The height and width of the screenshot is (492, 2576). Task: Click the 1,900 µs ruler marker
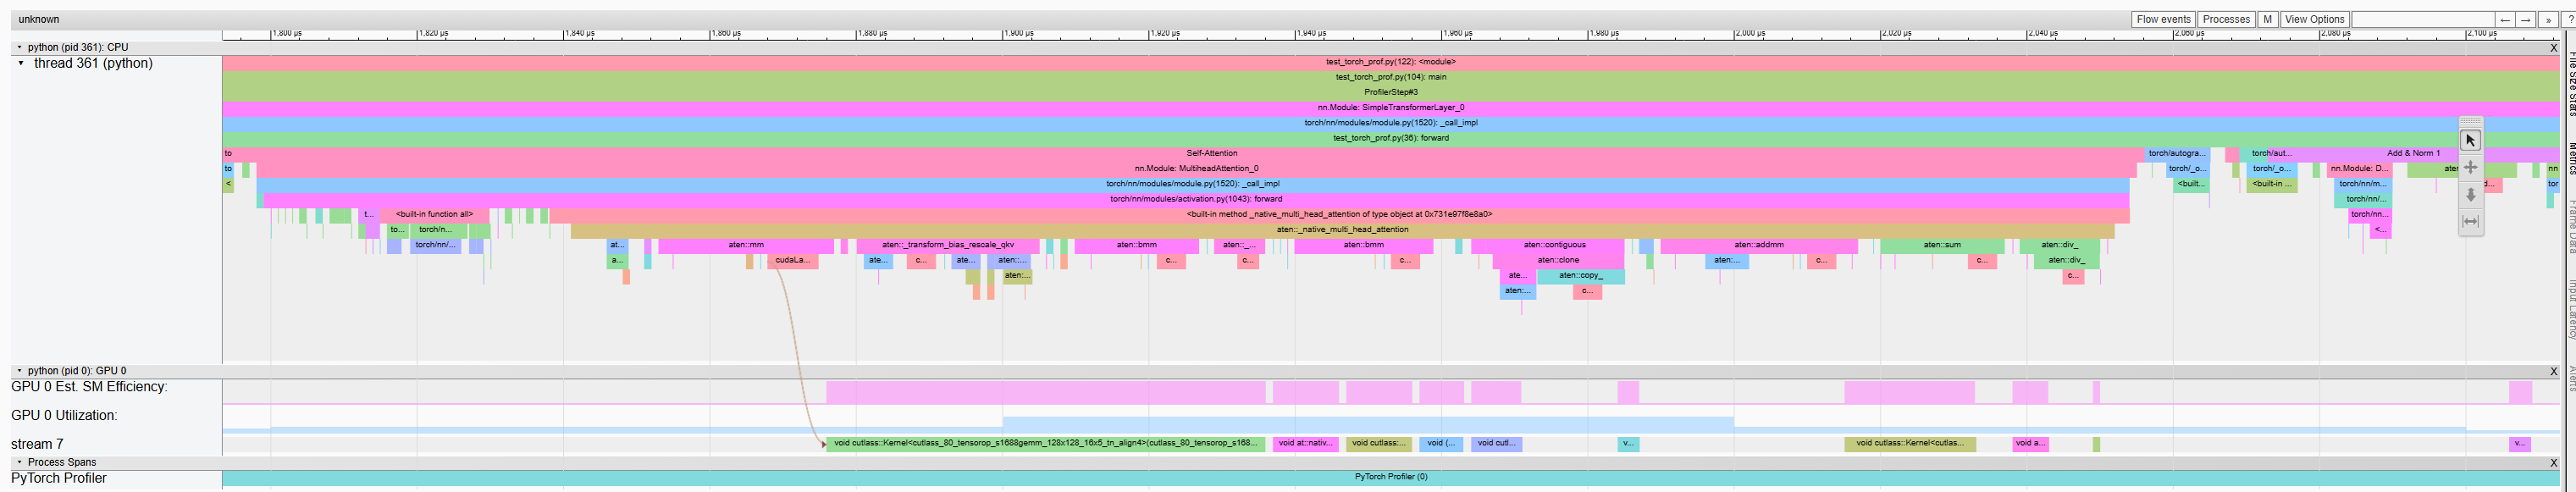[1019, 33]
